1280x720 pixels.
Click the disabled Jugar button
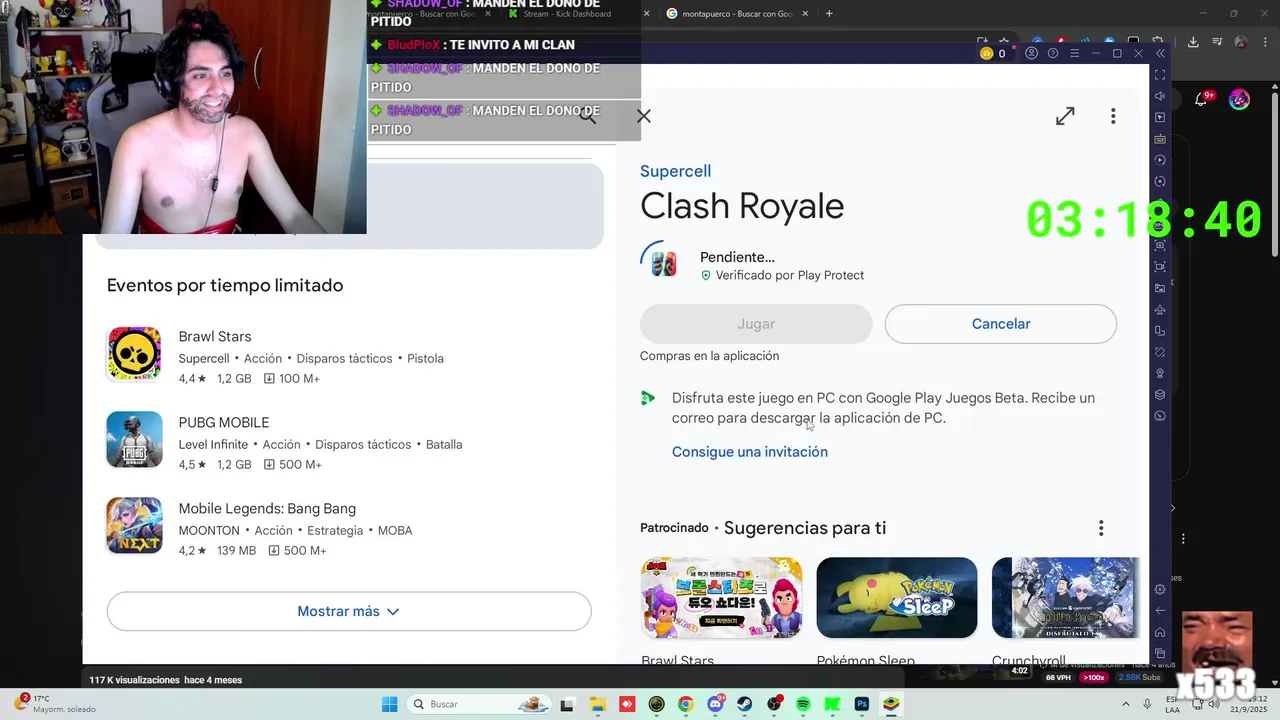(x=756, y=324)
